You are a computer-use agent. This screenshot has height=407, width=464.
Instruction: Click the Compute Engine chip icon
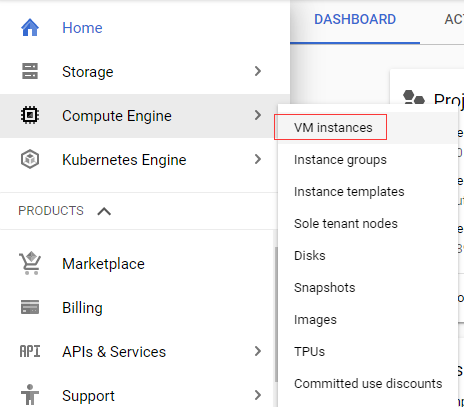(30, 115)
